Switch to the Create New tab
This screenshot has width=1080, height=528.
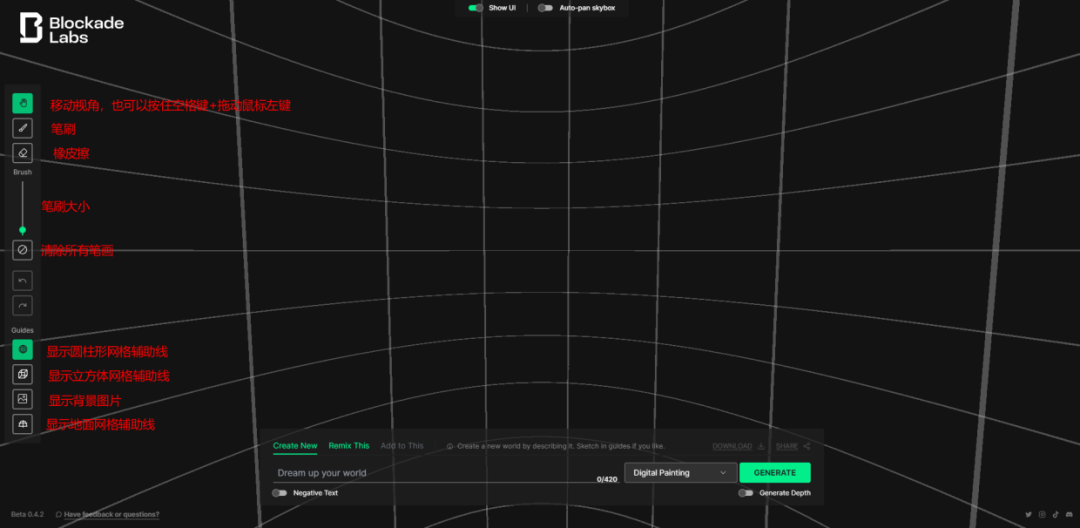tap(295, 446)
